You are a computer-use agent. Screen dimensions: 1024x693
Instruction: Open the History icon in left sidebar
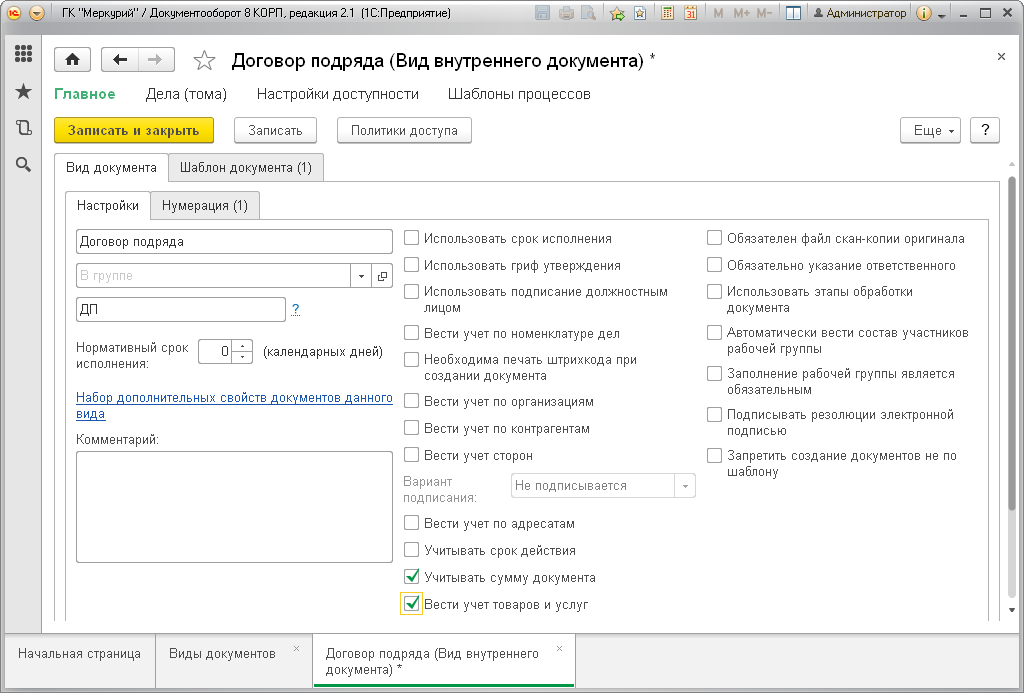click(24, 127)
